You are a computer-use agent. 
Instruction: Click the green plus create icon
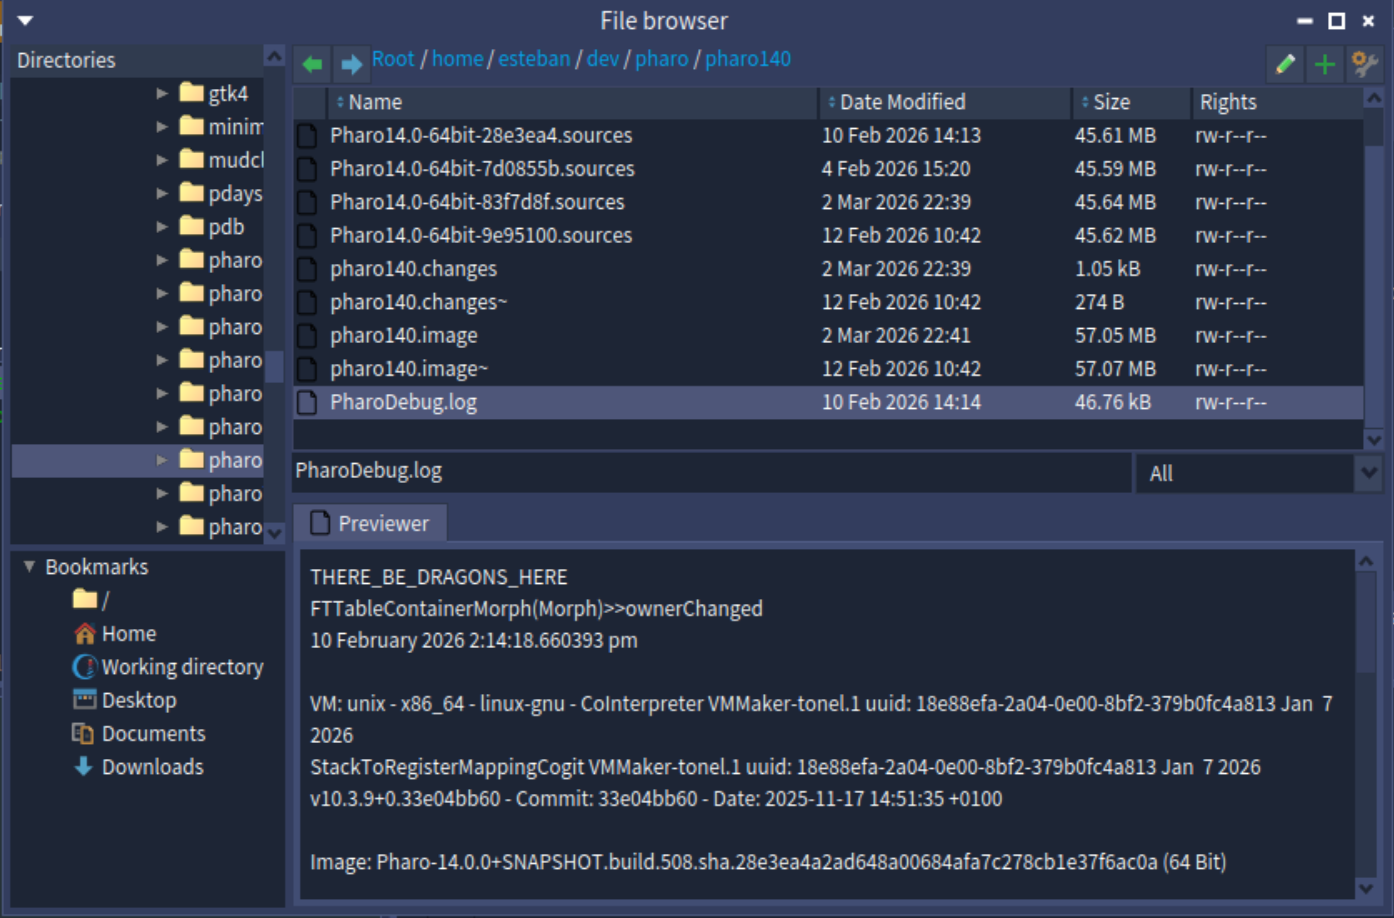tap(1324, 65)
